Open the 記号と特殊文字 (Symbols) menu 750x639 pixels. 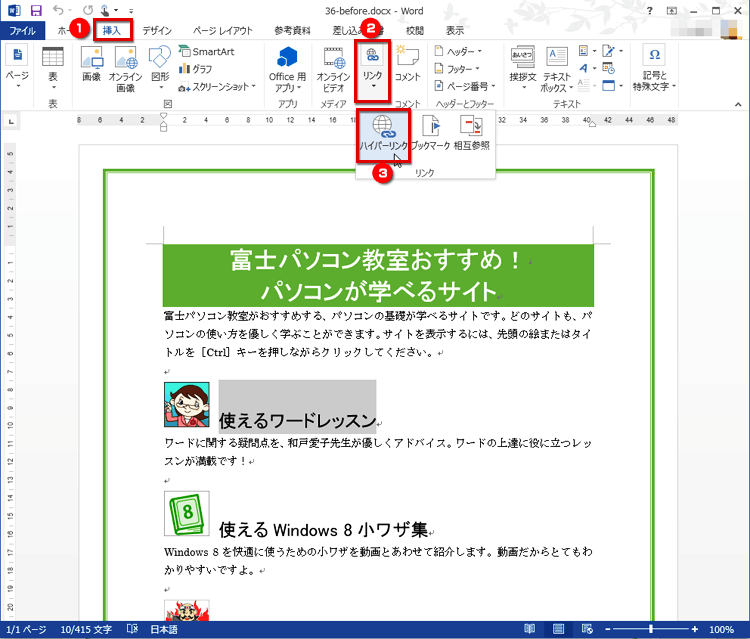coord(654,68)
